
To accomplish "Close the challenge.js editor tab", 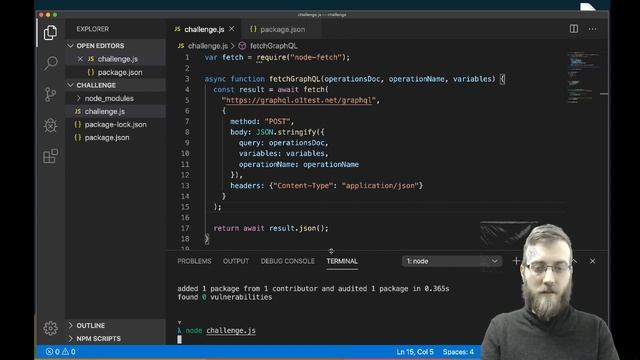I will pyautogui.click(x=232, y=29).
